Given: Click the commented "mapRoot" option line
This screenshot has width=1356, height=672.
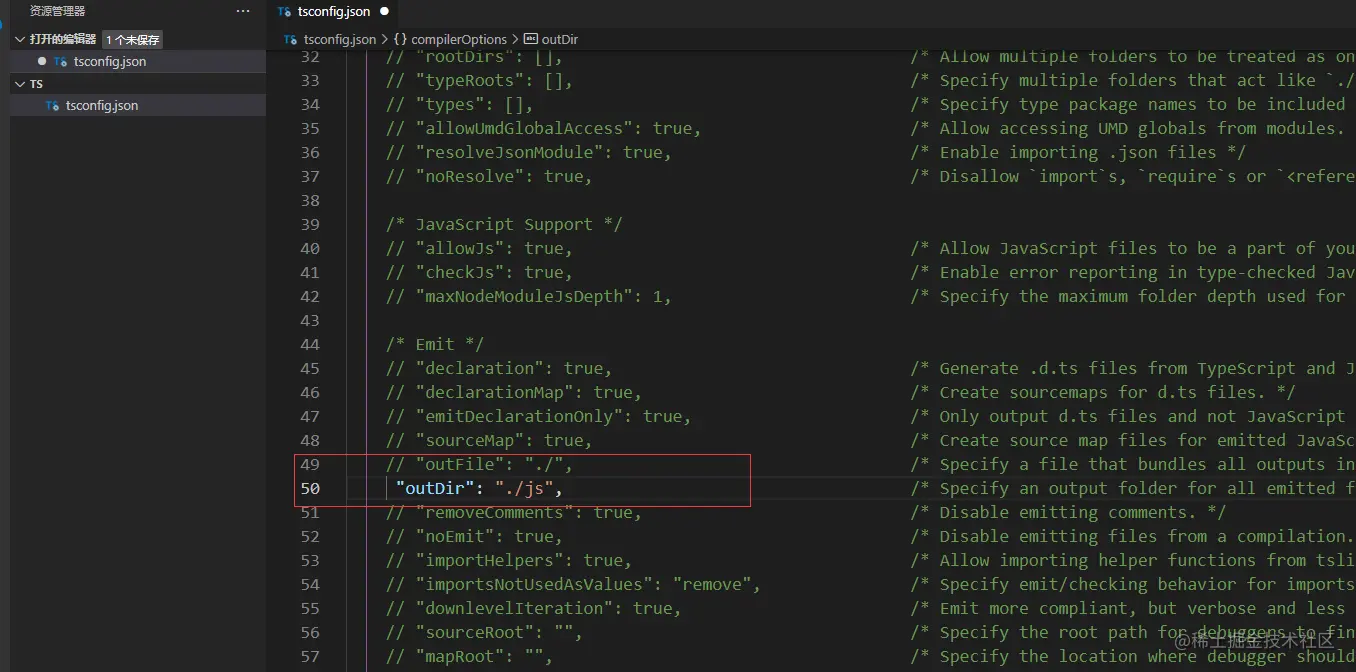Looking at the screenshot, I should pos(469,656).
